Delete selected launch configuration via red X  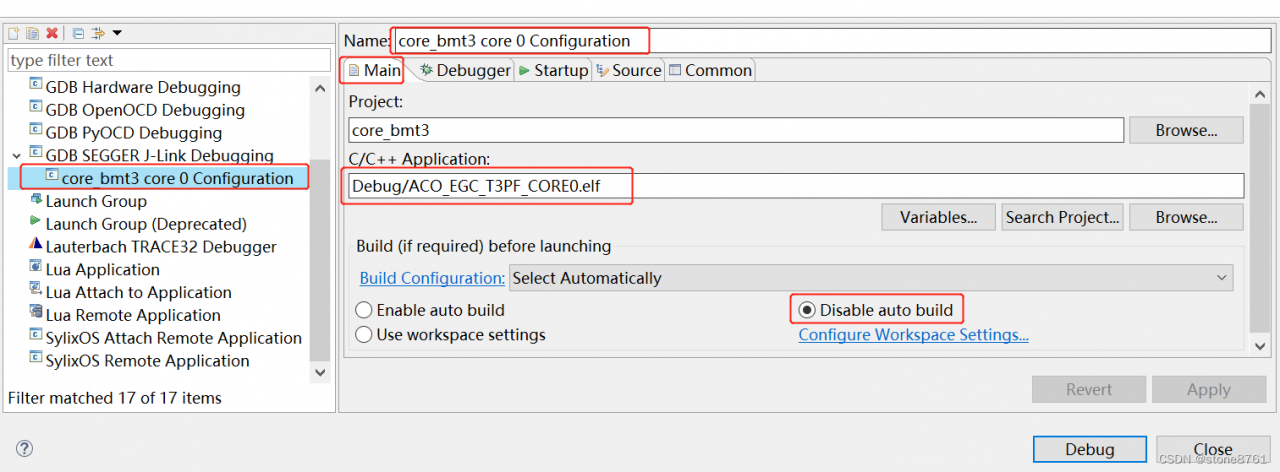(x=52, y=34)
